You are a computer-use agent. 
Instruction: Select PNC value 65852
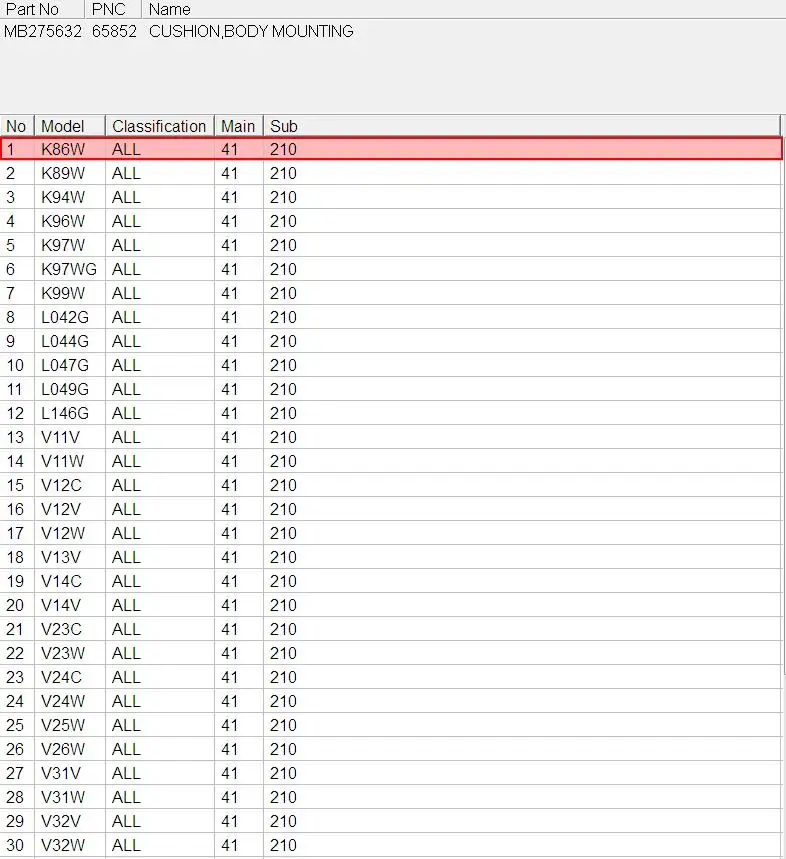114,31
